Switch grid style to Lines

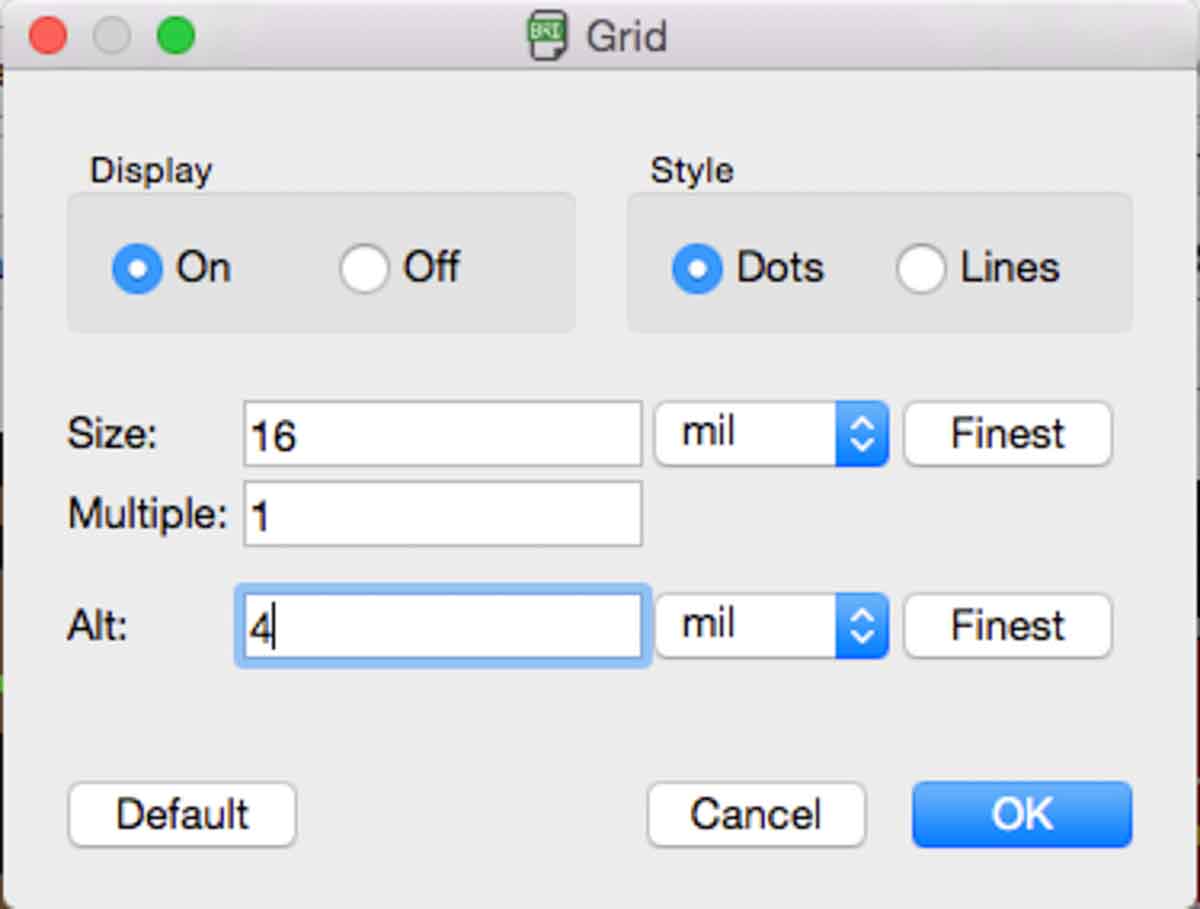921,269
